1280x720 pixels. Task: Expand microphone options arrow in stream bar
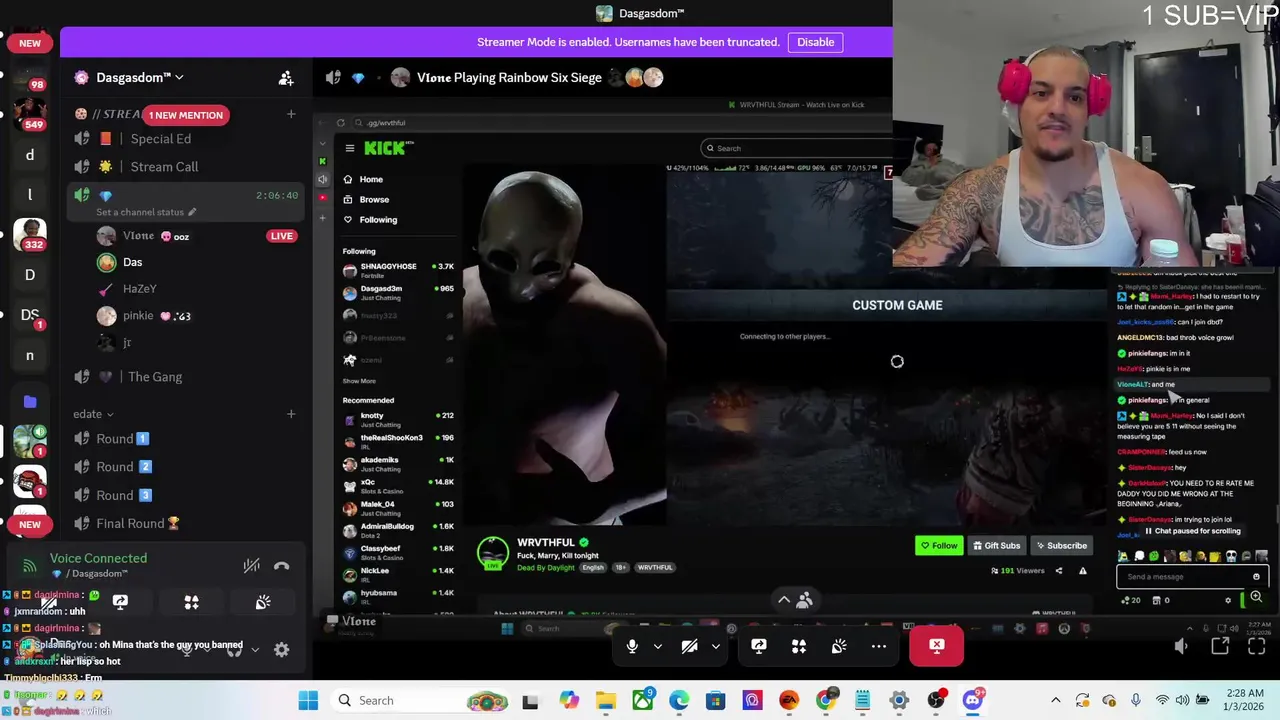tap(657, 646)
